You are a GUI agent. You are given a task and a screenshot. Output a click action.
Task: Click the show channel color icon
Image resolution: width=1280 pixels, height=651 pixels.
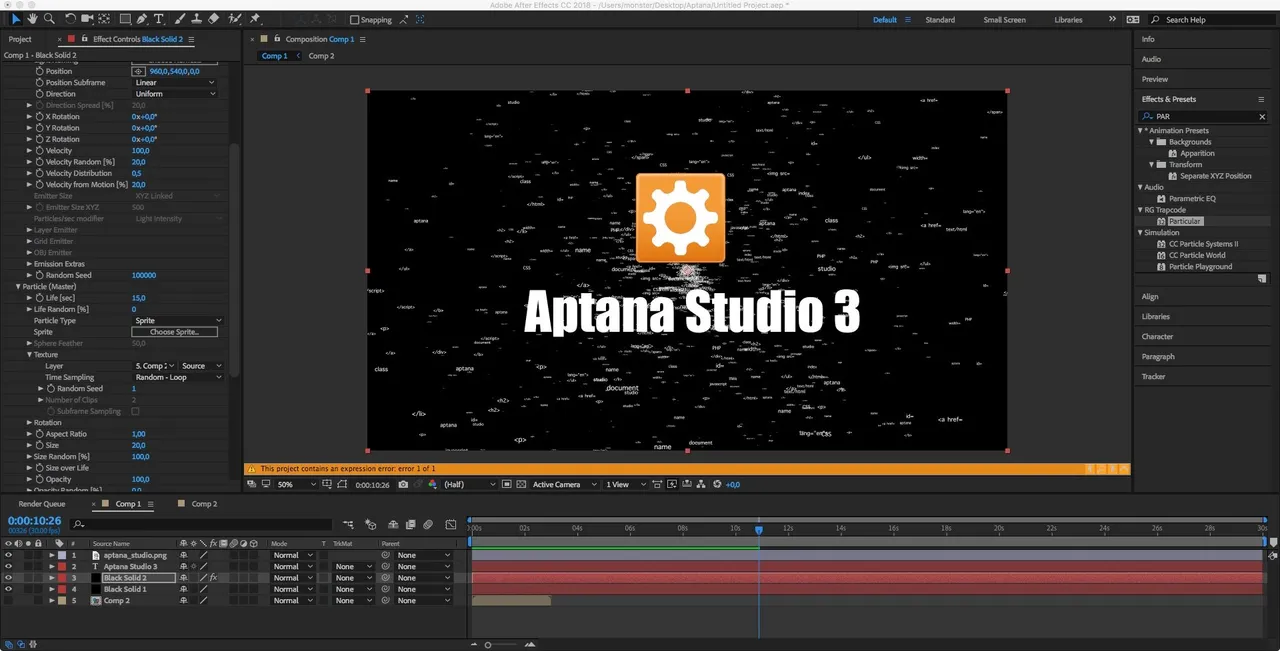(432, 484)
